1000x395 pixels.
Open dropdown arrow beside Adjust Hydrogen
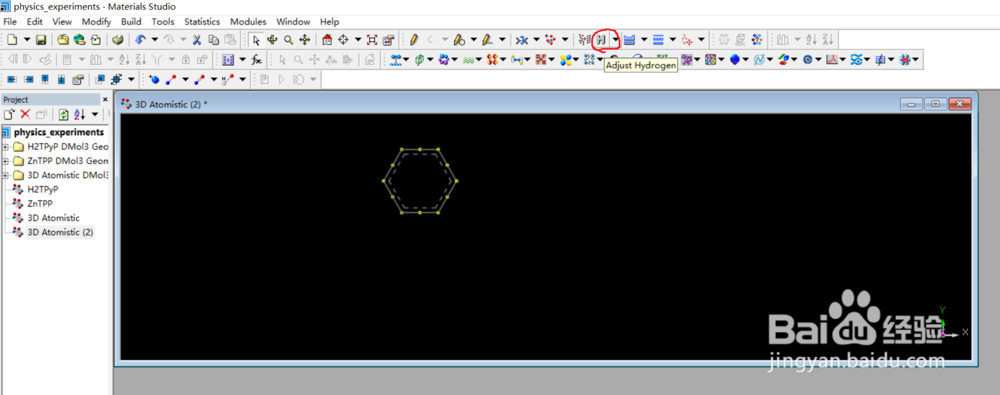[615, 40]
